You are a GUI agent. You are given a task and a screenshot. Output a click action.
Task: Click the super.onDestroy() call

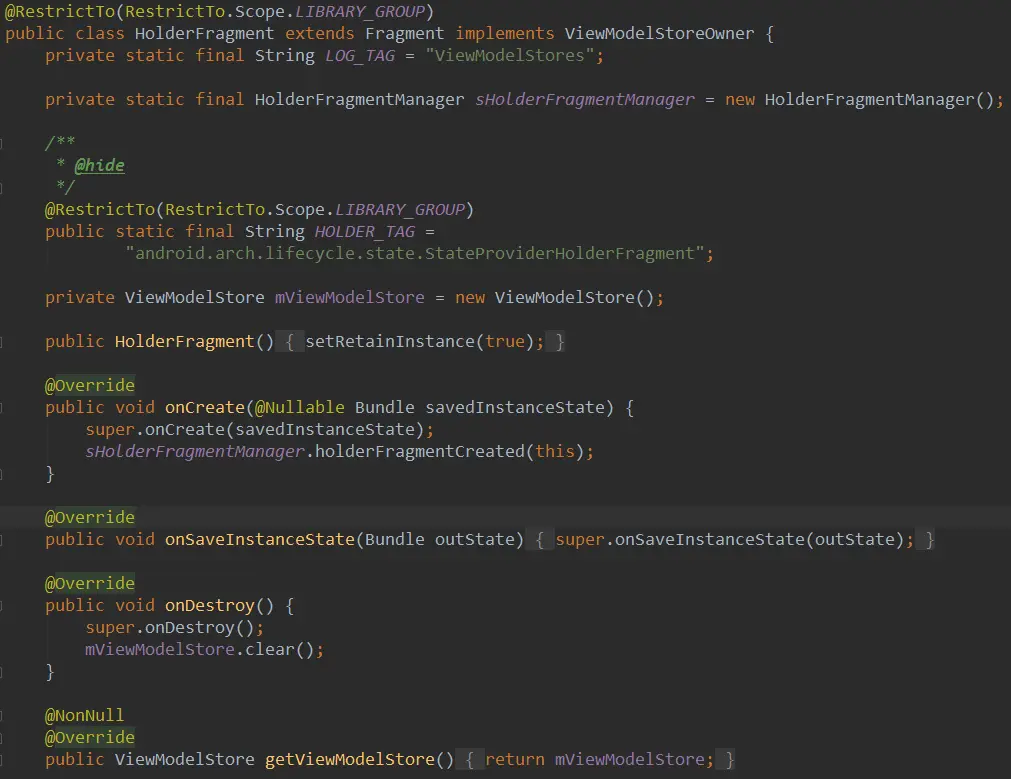coord(170,627)
